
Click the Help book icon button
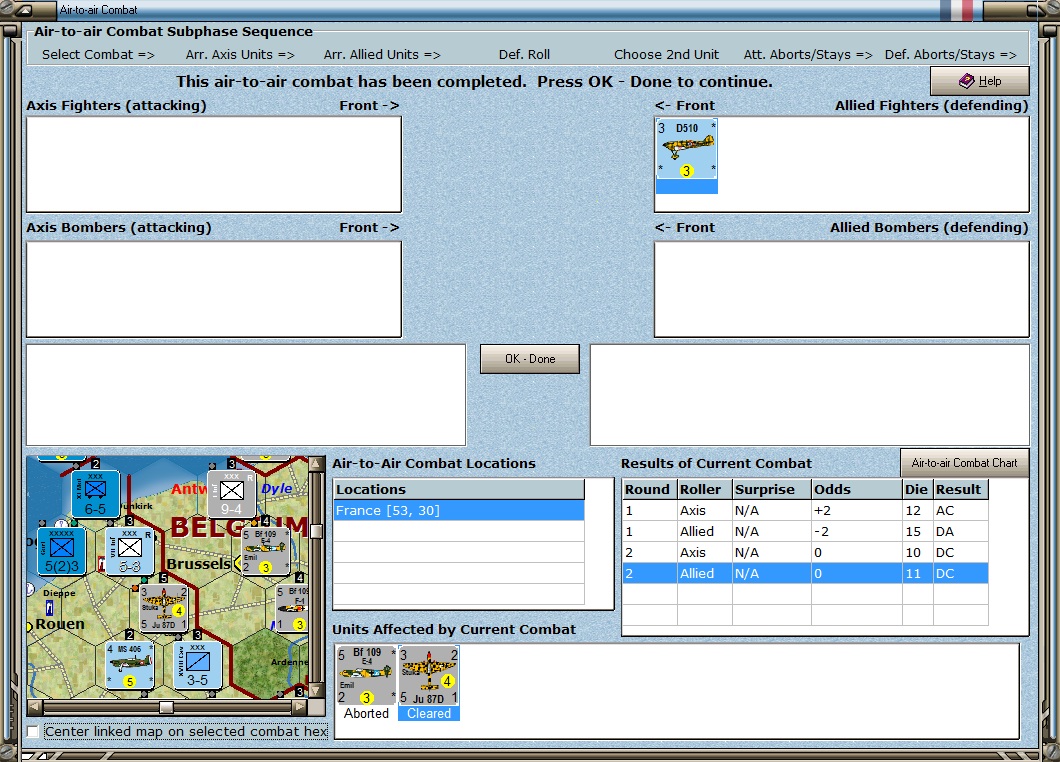coord(980,81)
